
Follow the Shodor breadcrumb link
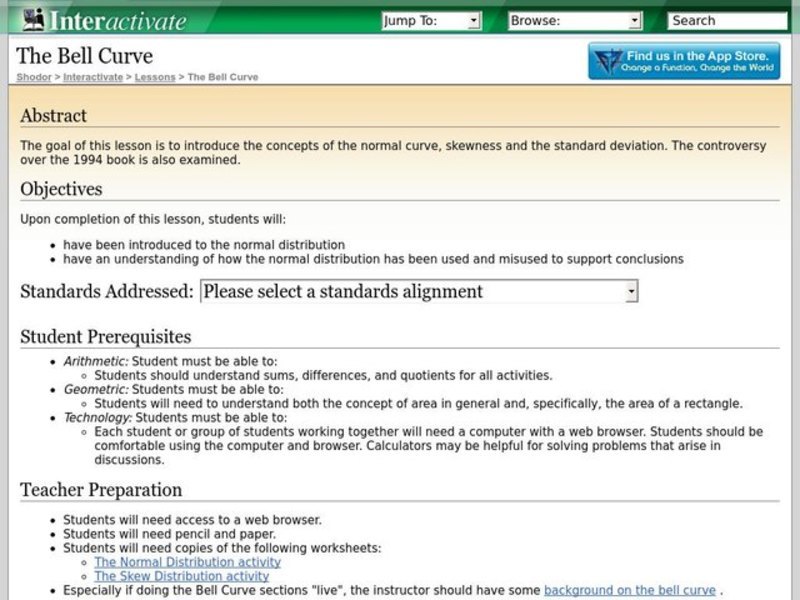[33, 76]
